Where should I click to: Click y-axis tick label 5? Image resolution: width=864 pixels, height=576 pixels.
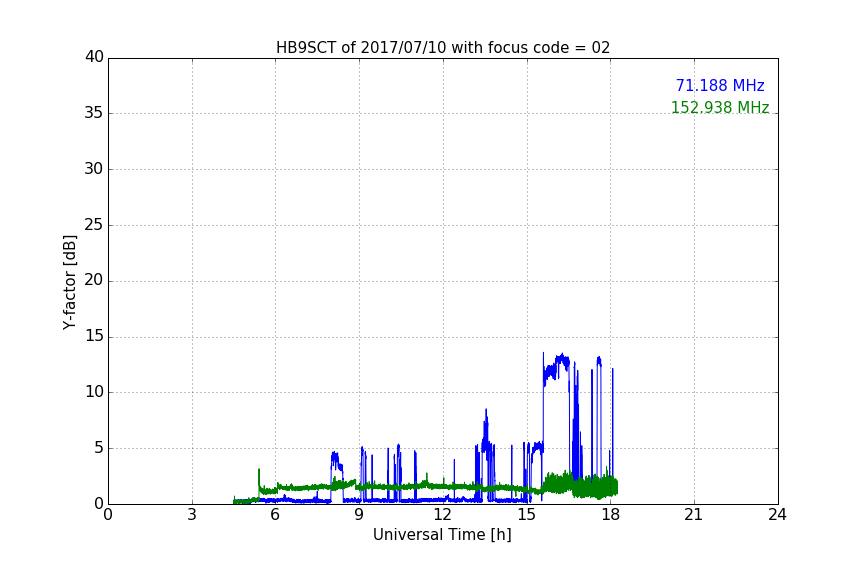click(x=99, y=448)
